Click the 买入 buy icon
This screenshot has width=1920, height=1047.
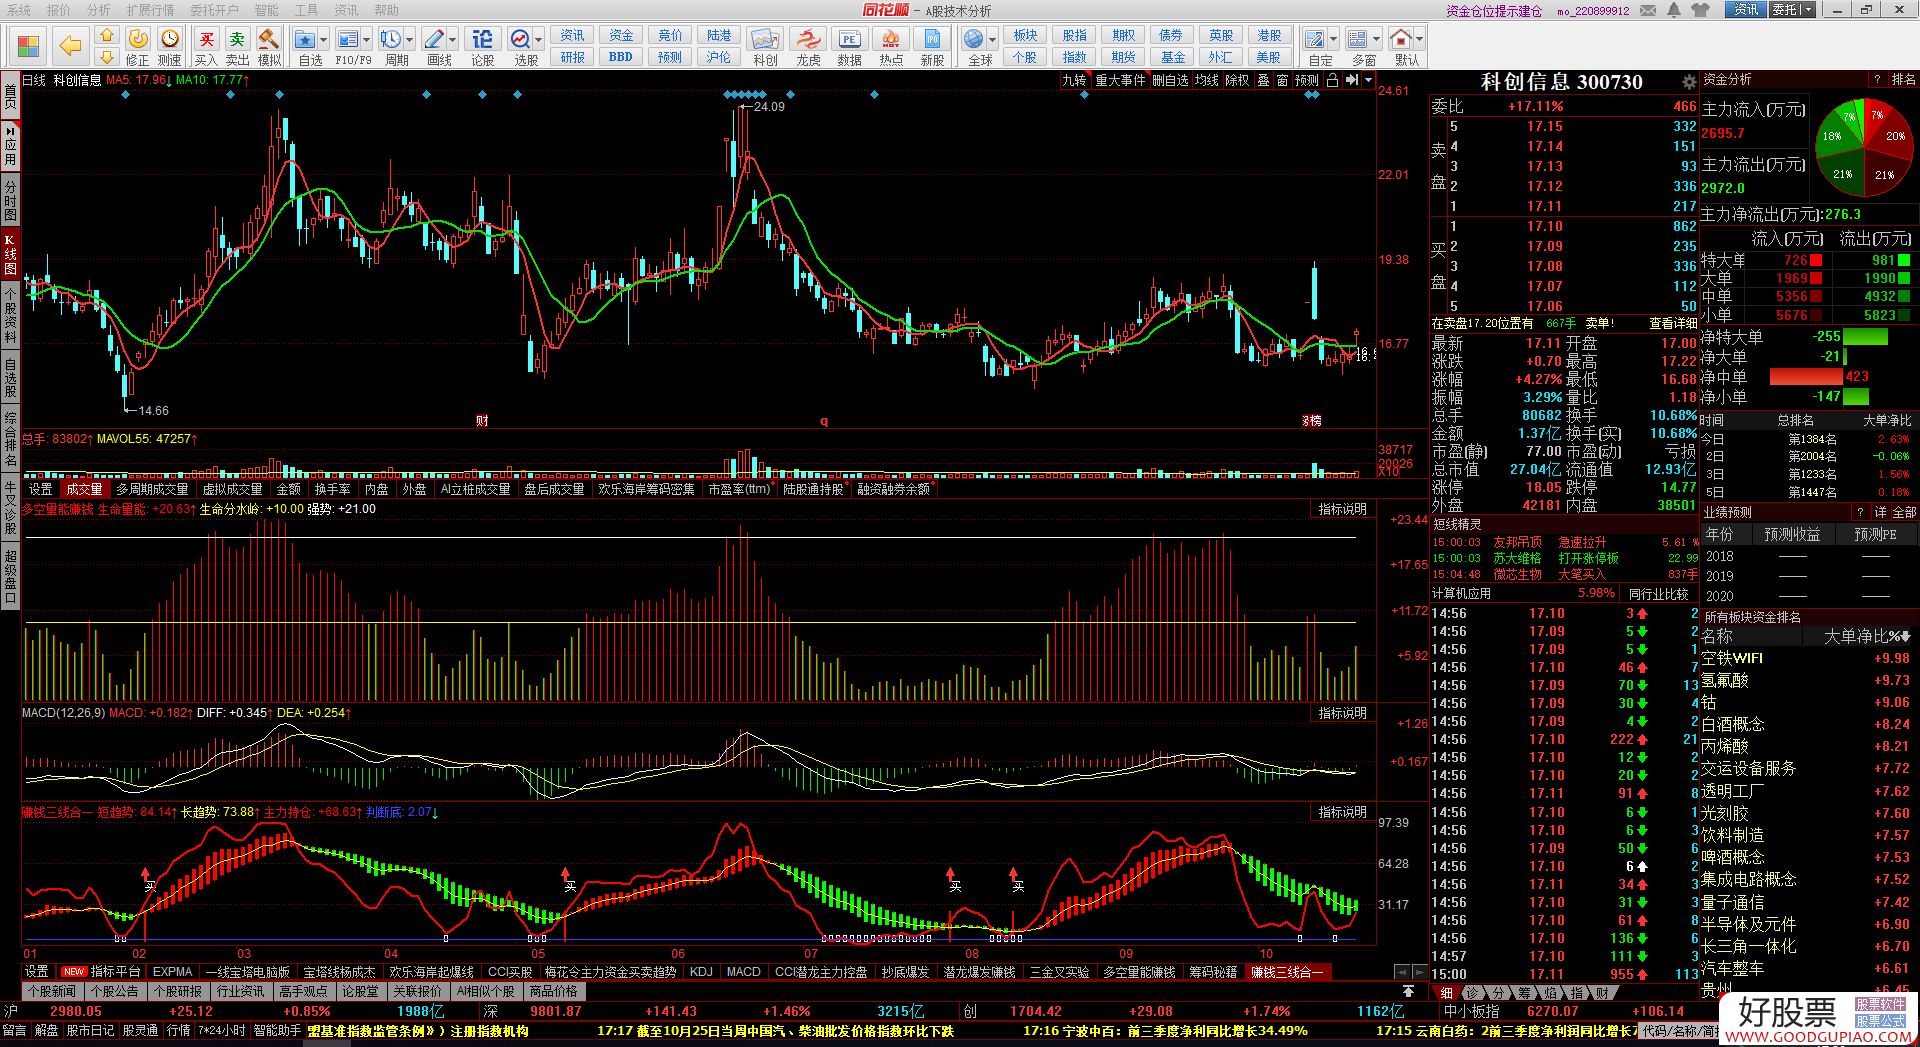tap(206, 39)
